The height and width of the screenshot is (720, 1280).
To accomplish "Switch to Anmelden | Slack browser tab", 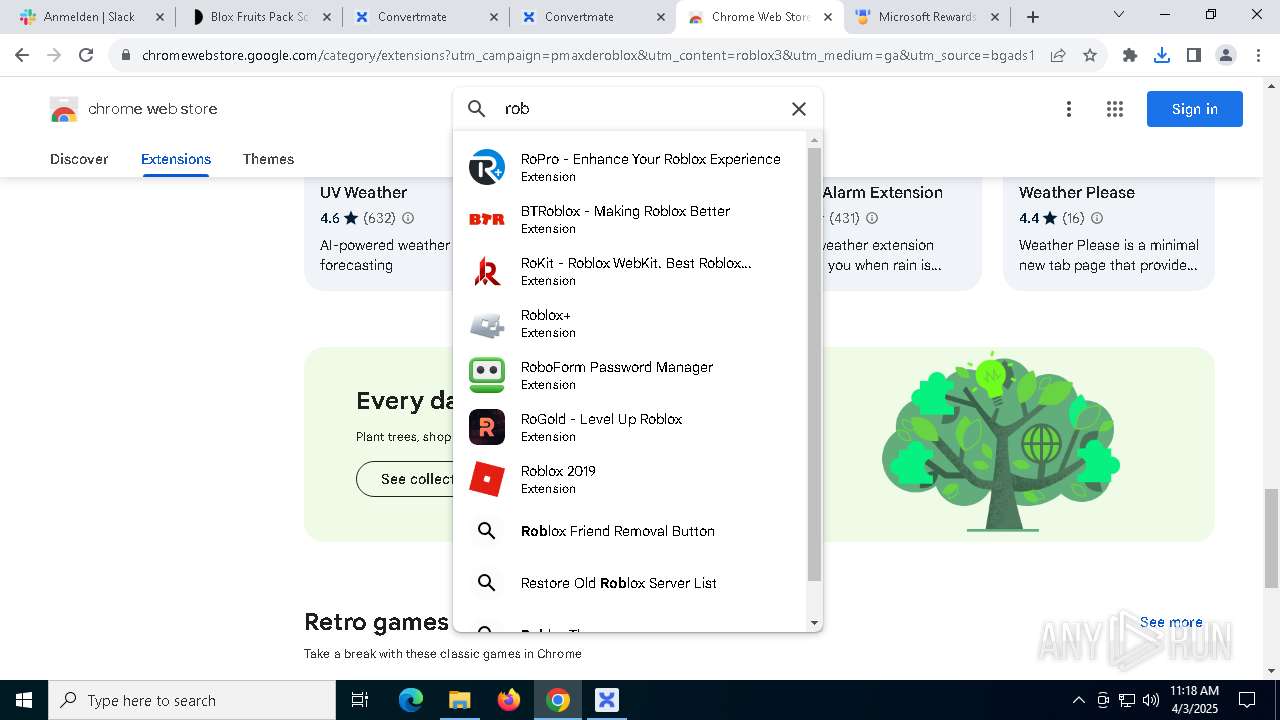I will click(90, 17).
